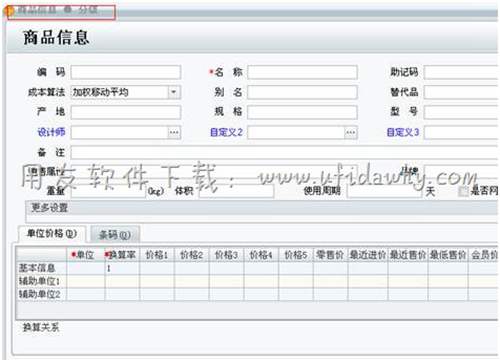Click the 最低售价 column header
Image resolution: width=500 pixels, height=362 pixels.
(448, 255)
